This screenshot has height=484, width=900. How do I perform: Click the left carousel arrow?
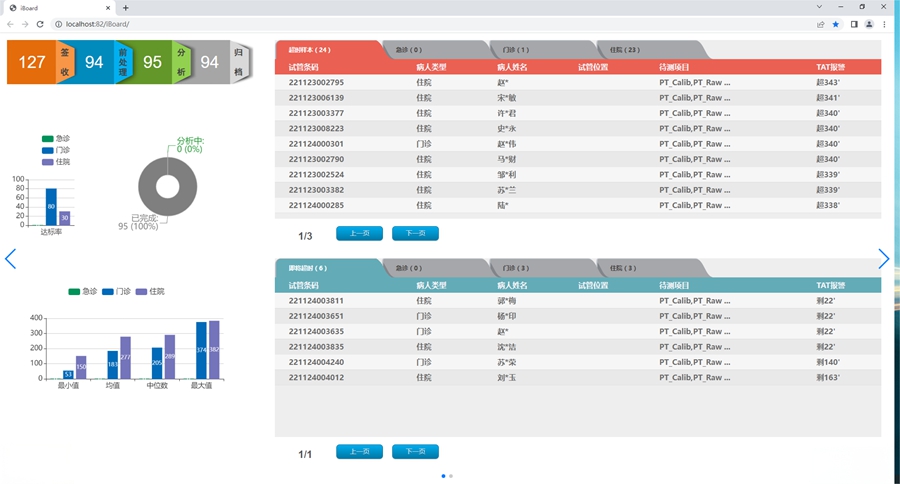click(x=10, y=259)
